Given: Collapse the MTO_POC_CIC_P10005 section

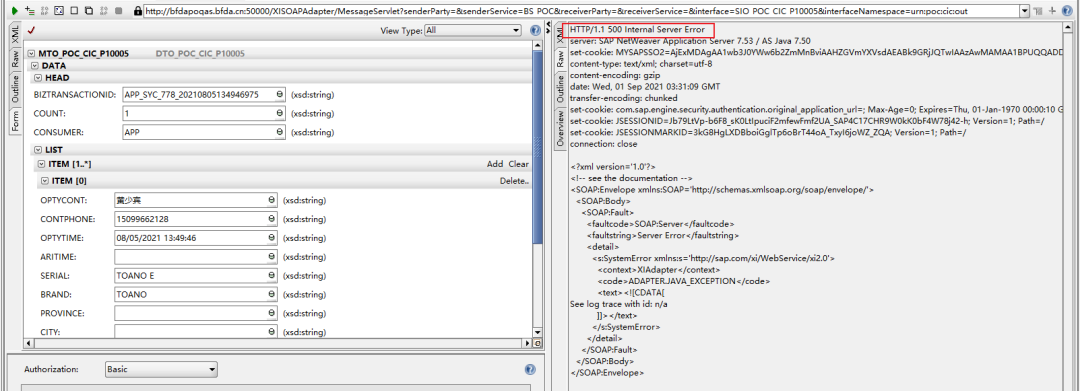Looking at the screenshot, I should click(30, 53).
